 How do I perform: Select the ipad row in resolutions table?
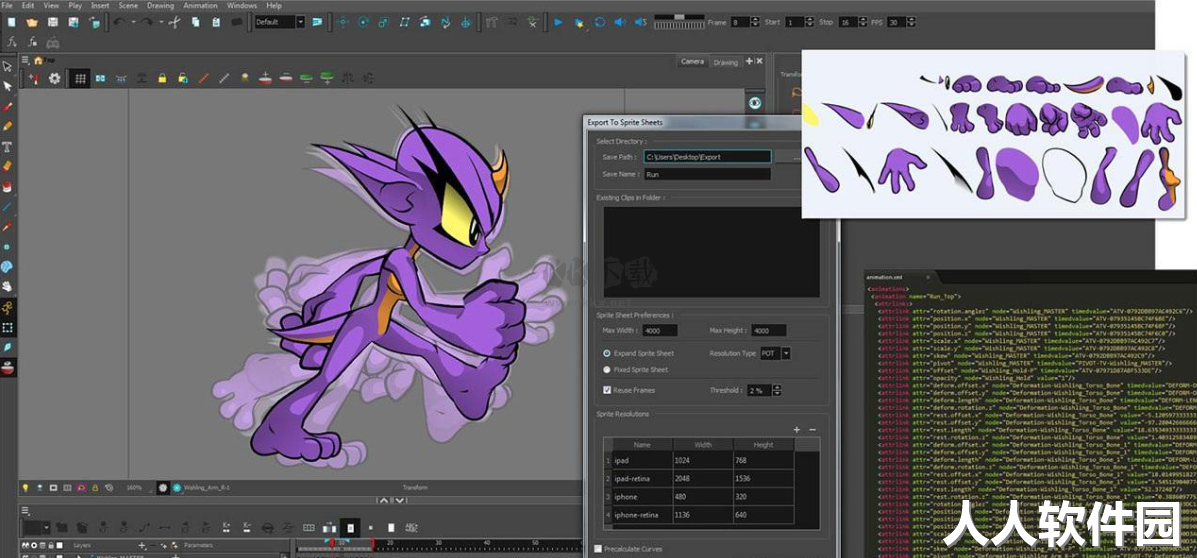click(699, 460)
